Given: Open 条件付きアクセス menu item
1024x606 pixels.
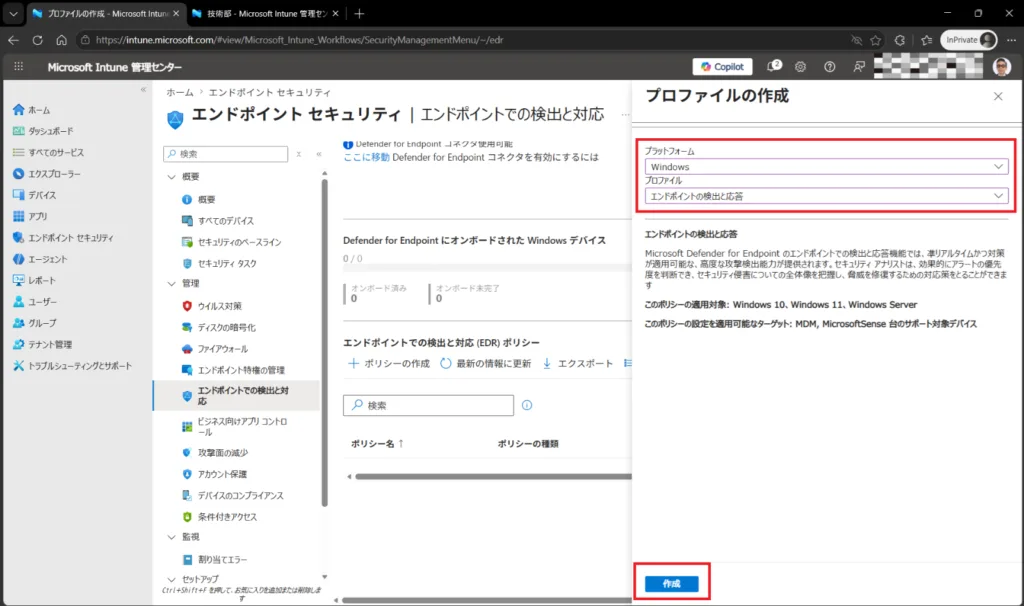Looking at the screenshot, I should coord(219,517).
